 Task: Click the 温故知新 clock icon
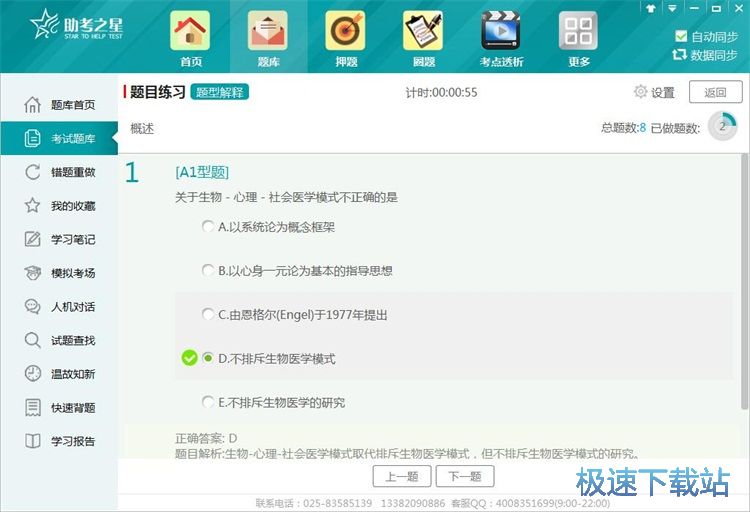point(33,374)
